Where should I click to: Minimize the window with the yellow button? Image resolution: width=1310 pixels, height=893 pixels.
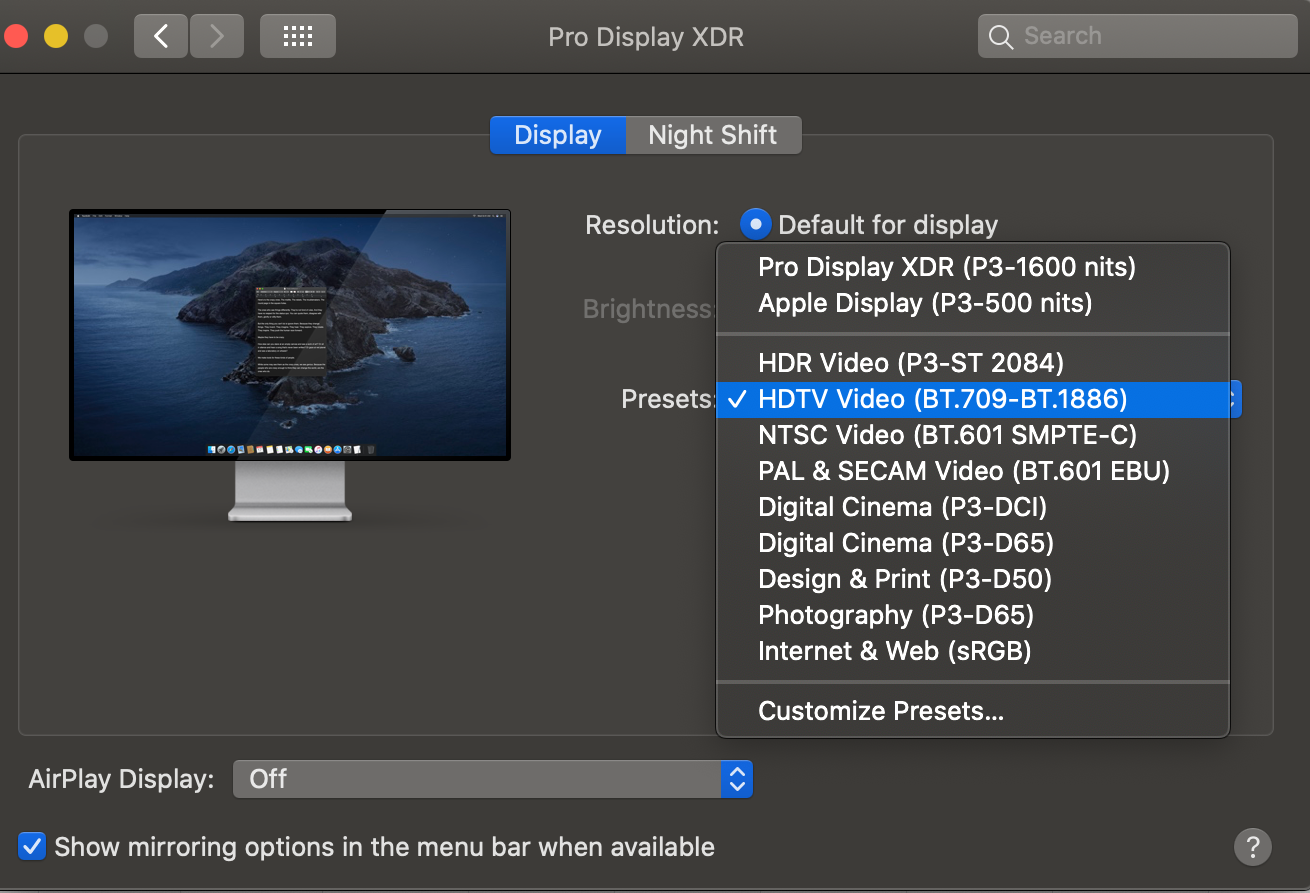pyautogui.click(x=55, y=37)
